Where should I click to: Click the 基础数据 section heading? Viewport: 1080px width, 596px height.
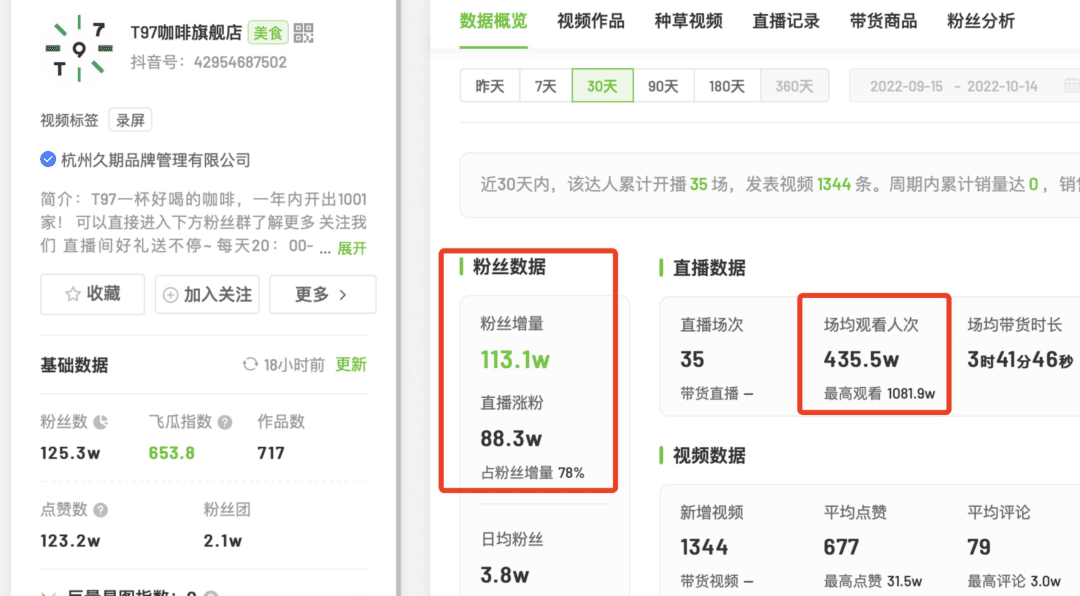pos(74,365)
